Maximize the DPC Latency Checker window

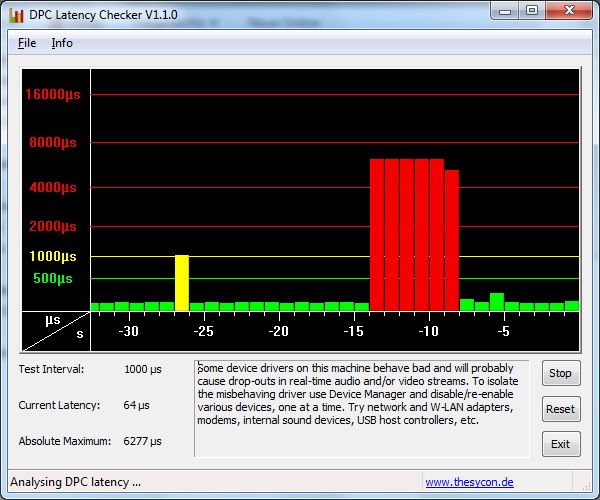532,11
